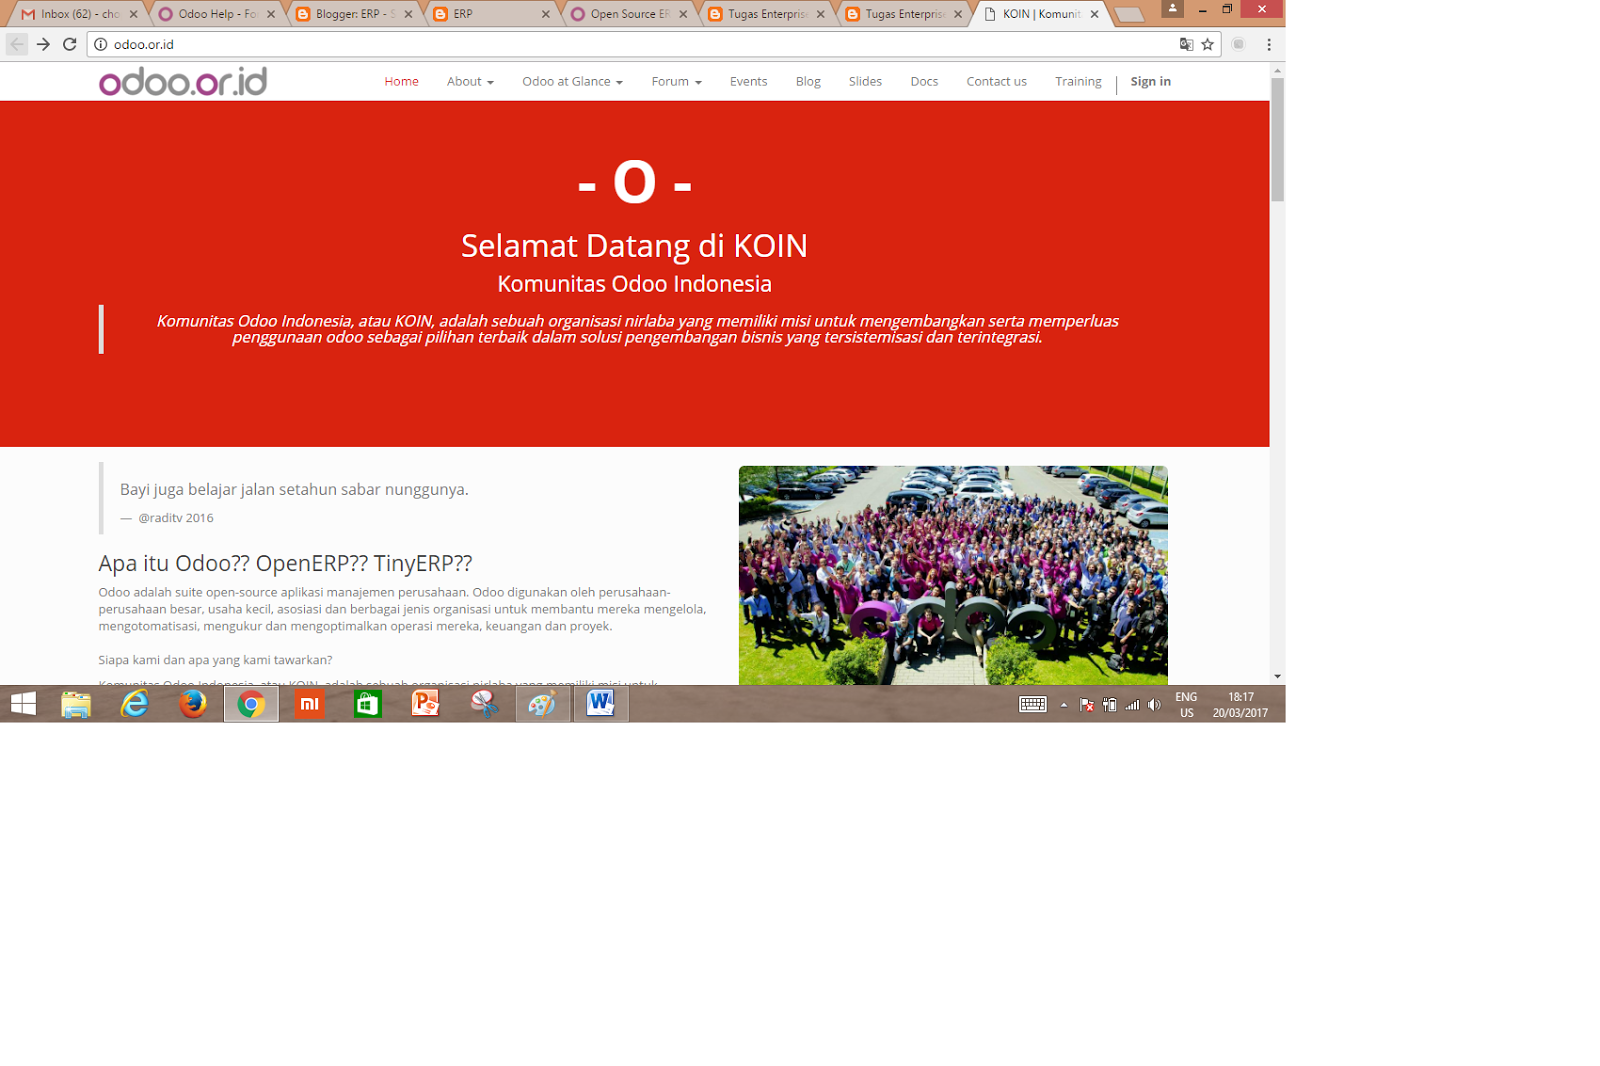Click the quote "Bayi juga belajar jalan"
The image size is (1600, 1066).
pos(294,489)
